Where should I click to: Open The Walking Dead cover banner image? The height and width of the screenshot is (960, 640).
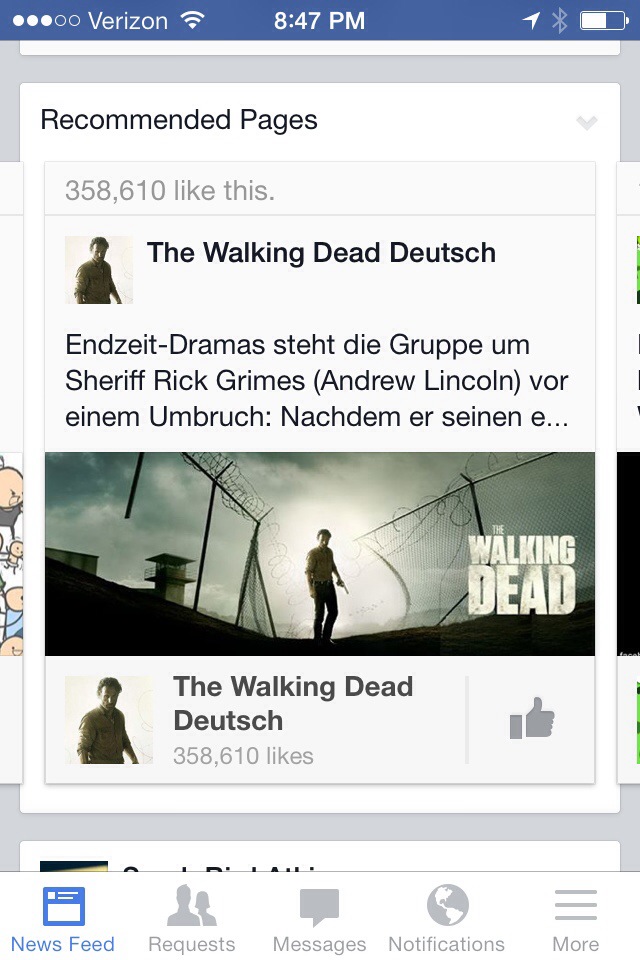coord(320,554)
